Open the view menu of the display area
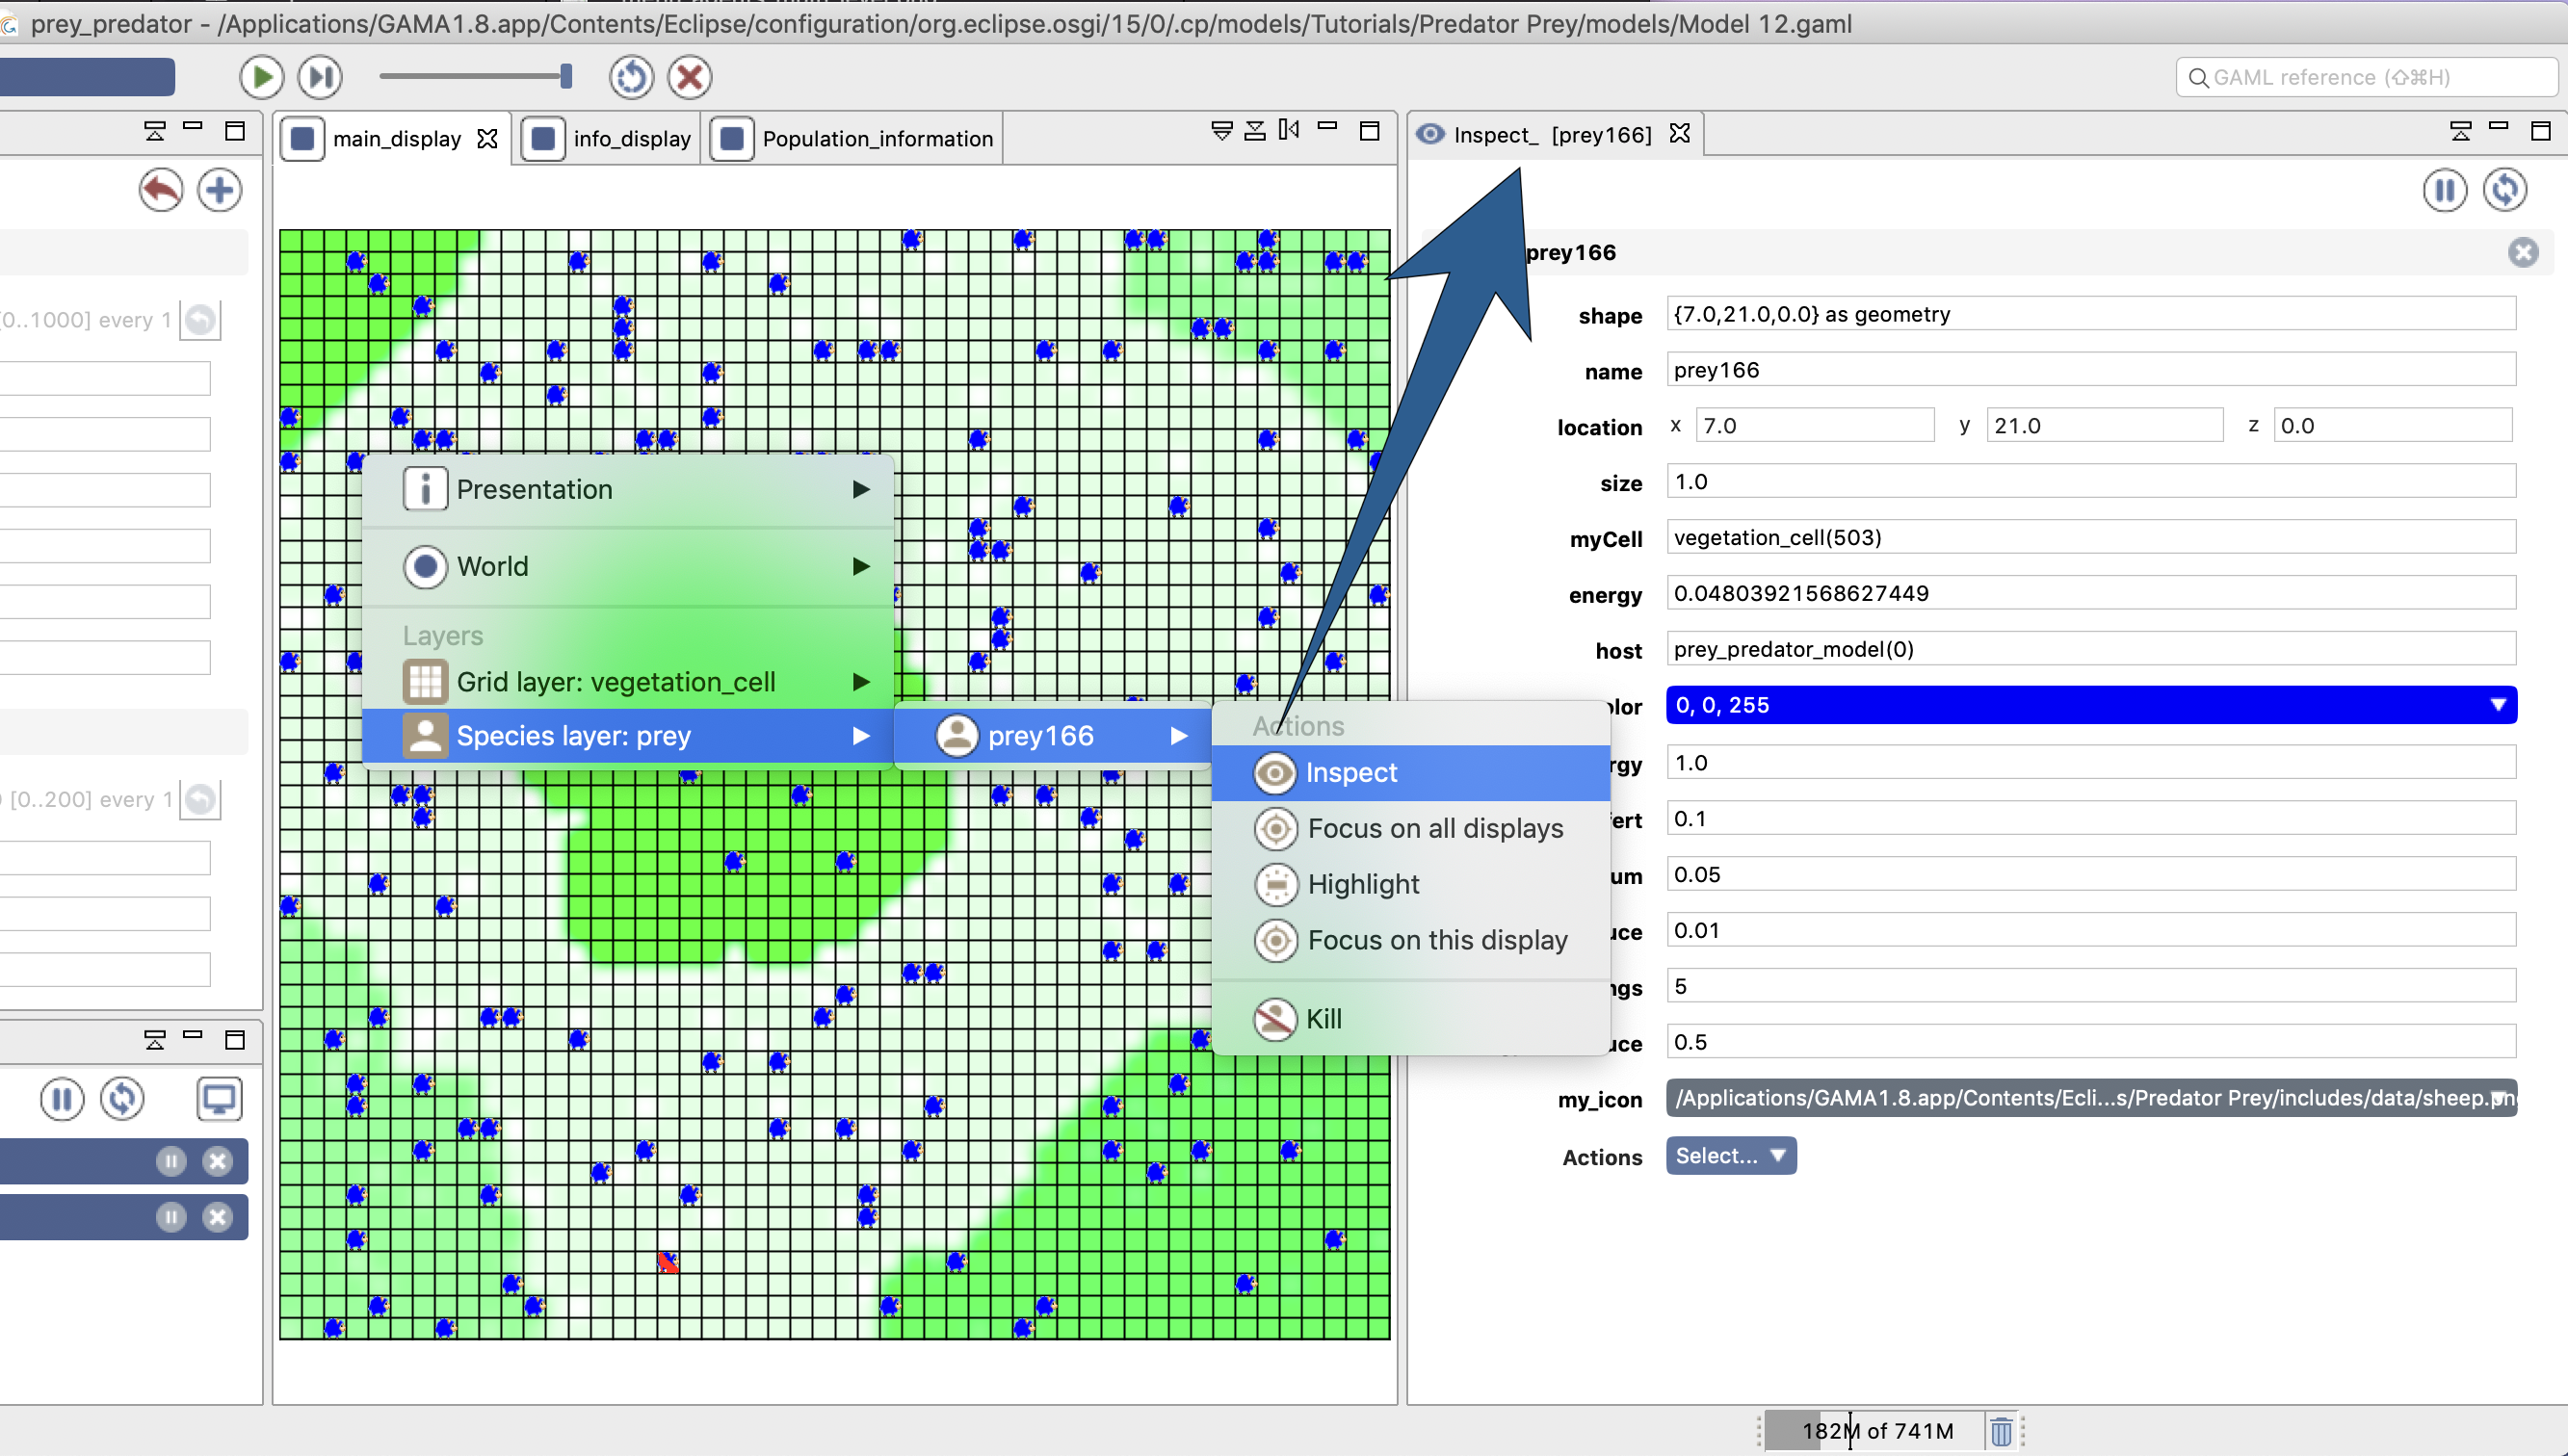 point(1222,130)
